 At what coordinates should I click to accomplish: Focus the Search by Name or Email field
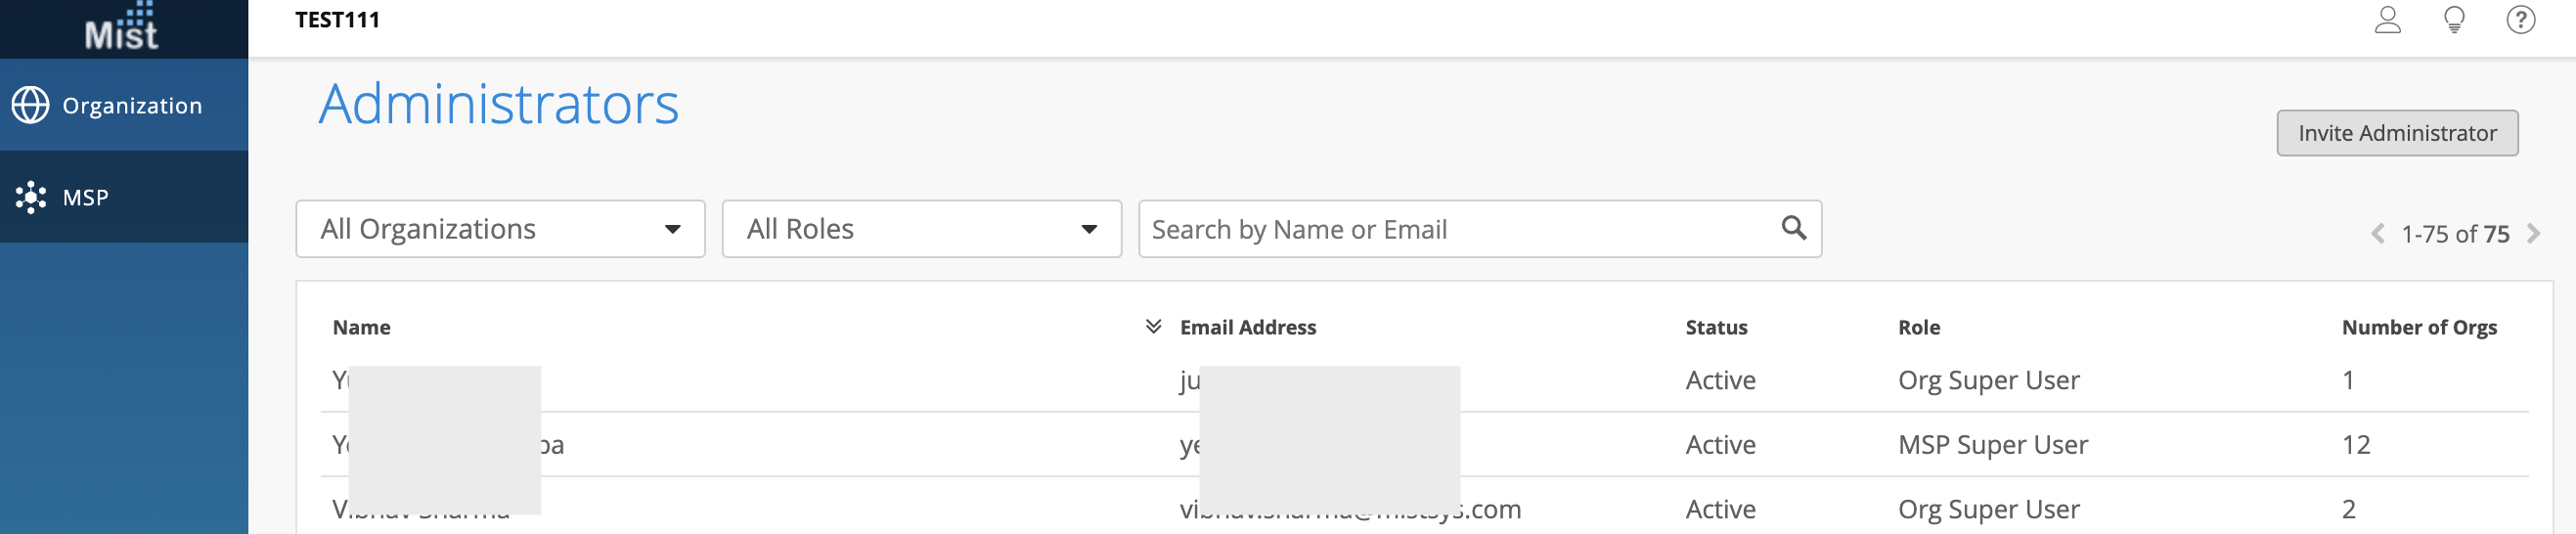pyautogui.click(x=1460, y=229)
